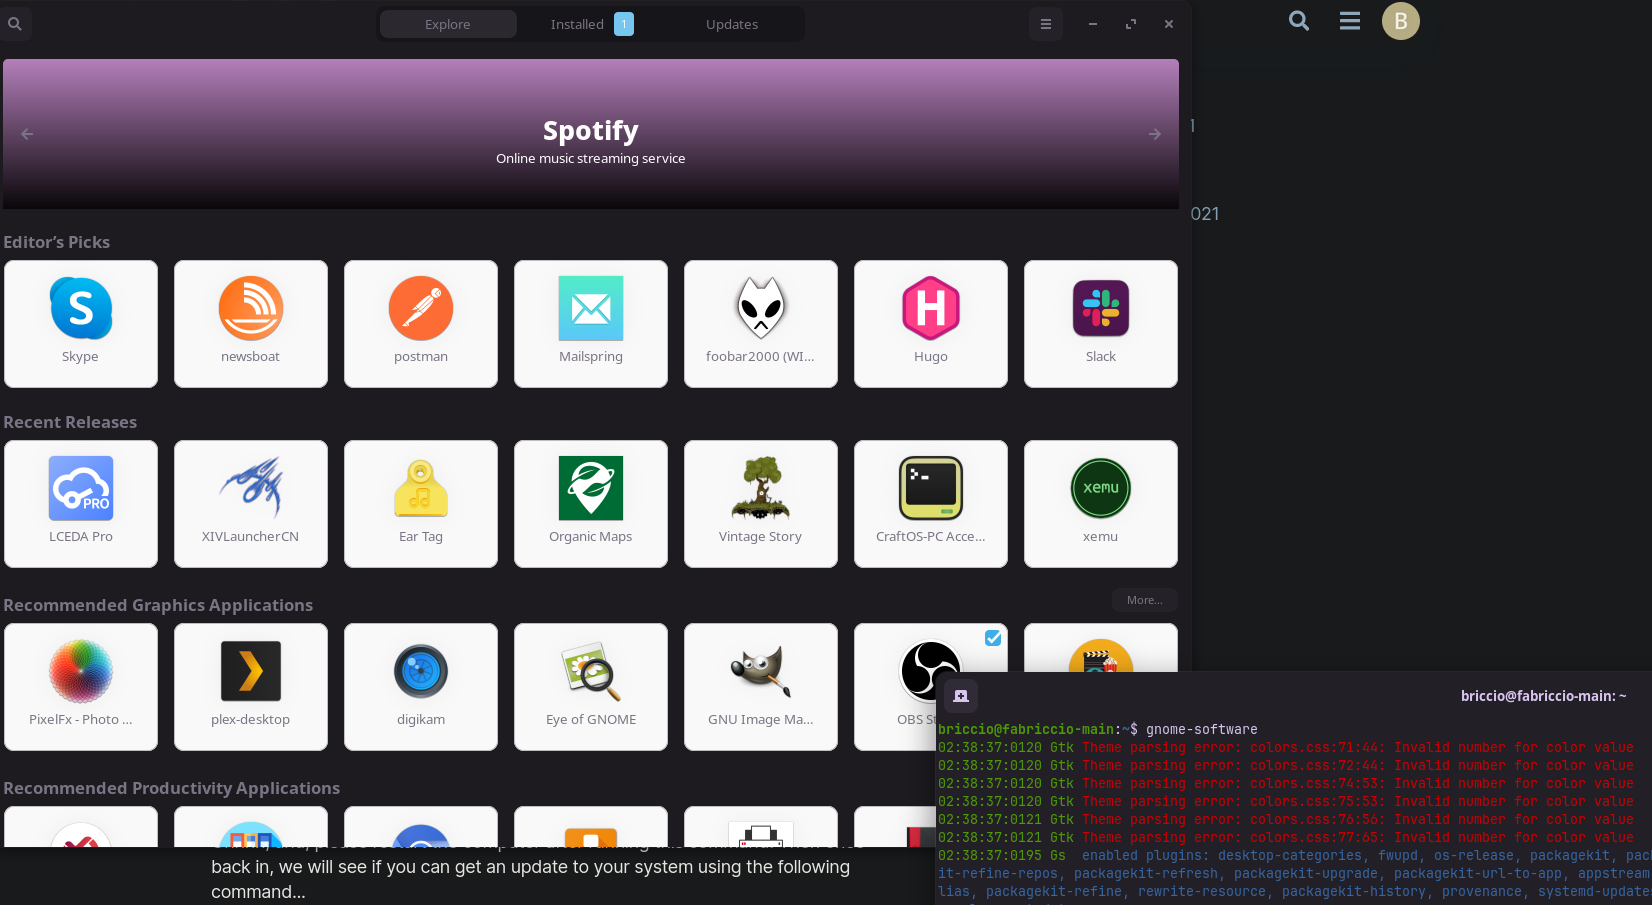This screenshot has width=1652, height=905.
Task: Open the Hugo app tile
Action: (931, 324)
